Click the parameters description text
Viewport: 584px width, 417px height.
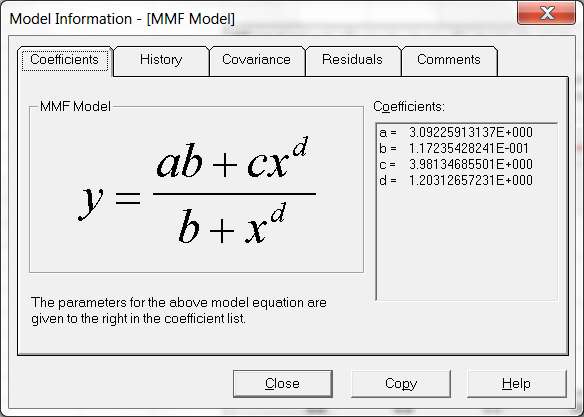pyautogui.click(x=179, y=311)
